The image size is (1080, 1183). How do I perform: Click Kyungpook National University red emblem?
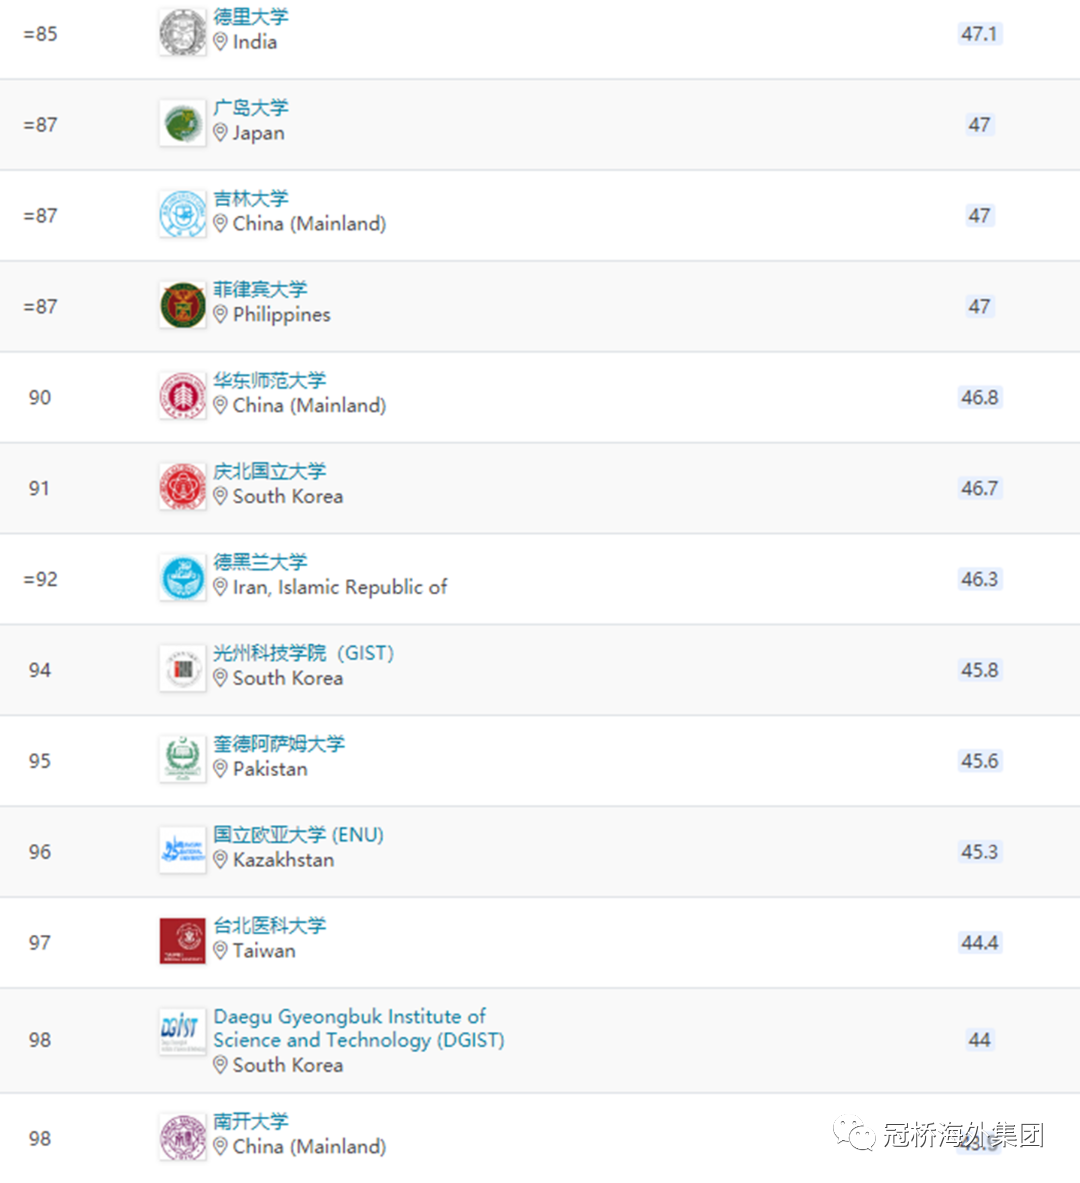pos(183,487)
